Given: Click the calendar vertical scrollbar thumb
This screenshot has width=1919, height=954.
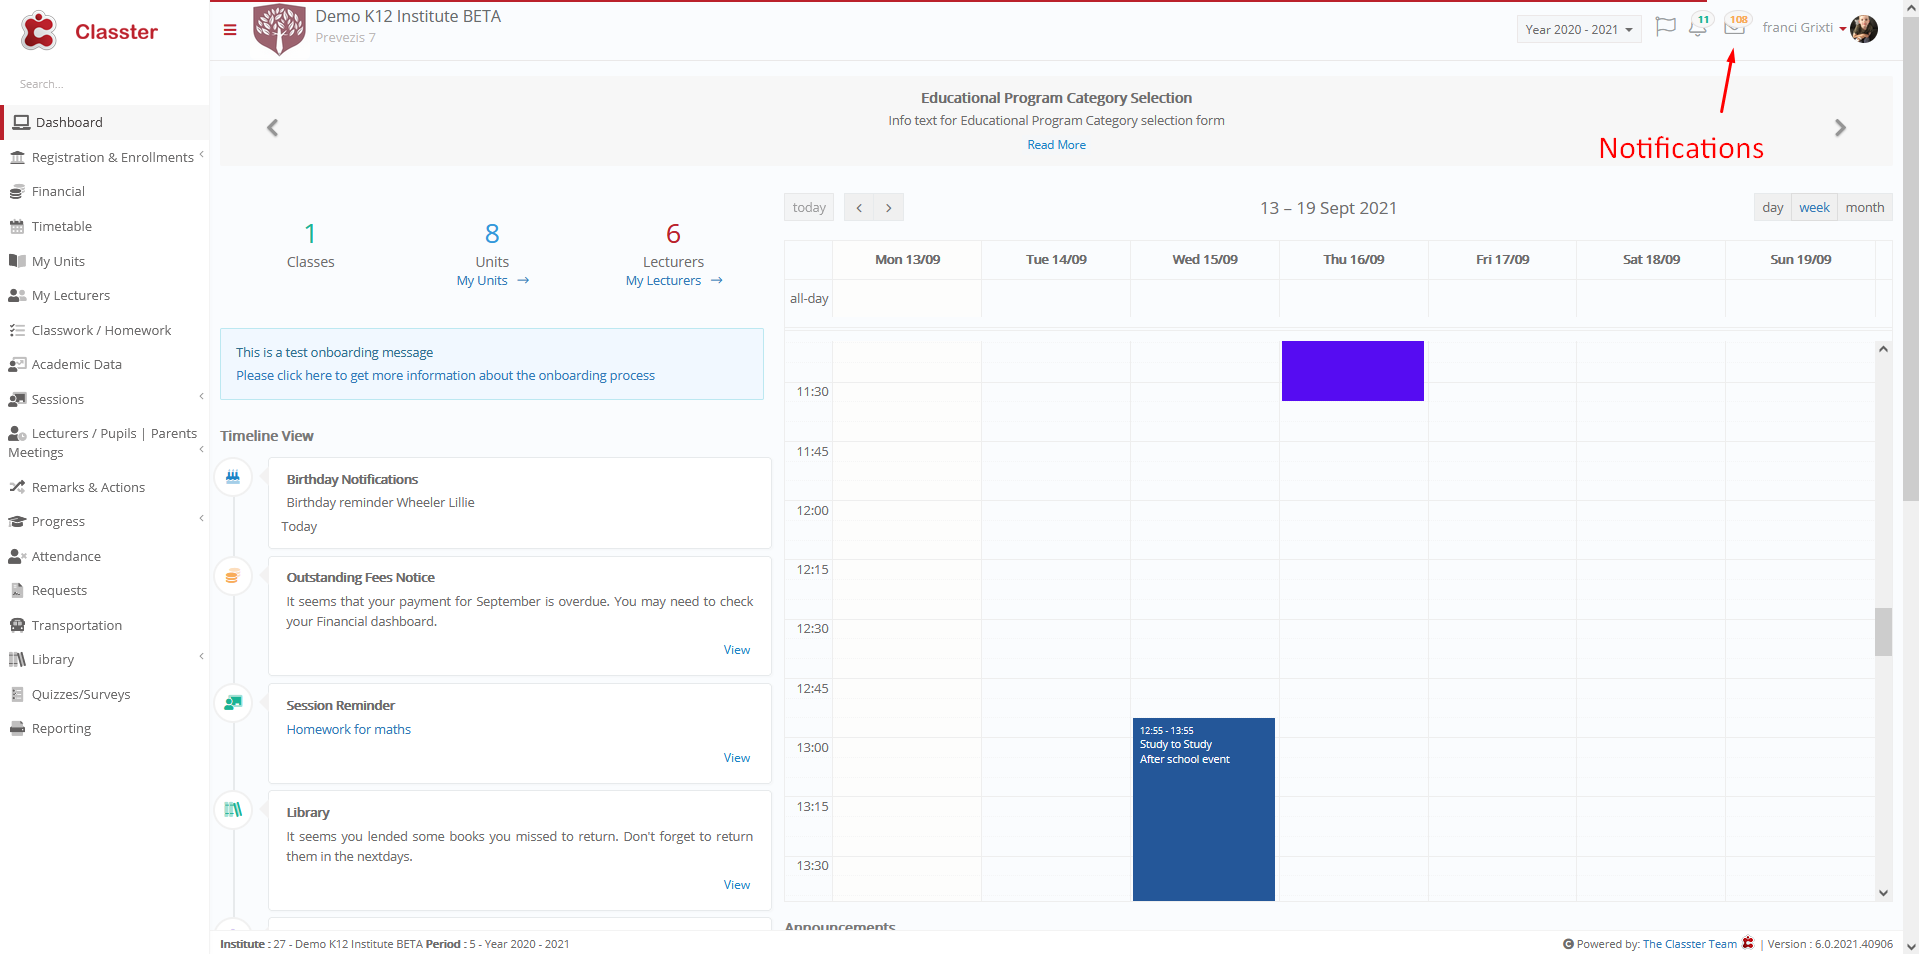Looking at the screenshot, I should [1883, 632].
